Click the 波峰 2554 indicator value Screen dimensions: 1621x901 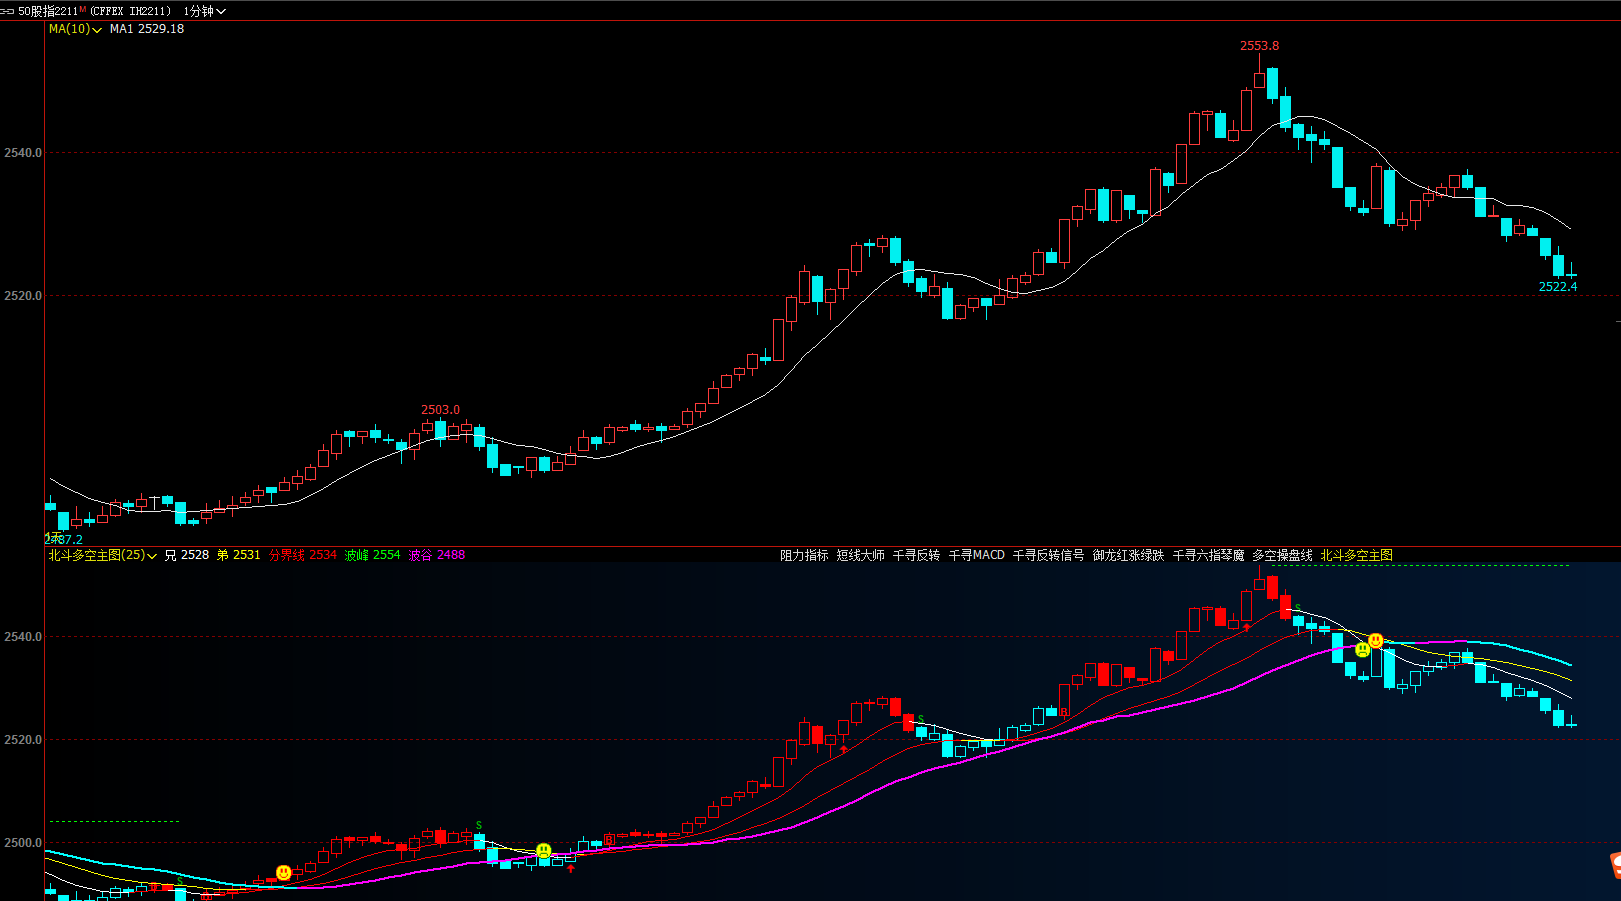click(372, 555)
